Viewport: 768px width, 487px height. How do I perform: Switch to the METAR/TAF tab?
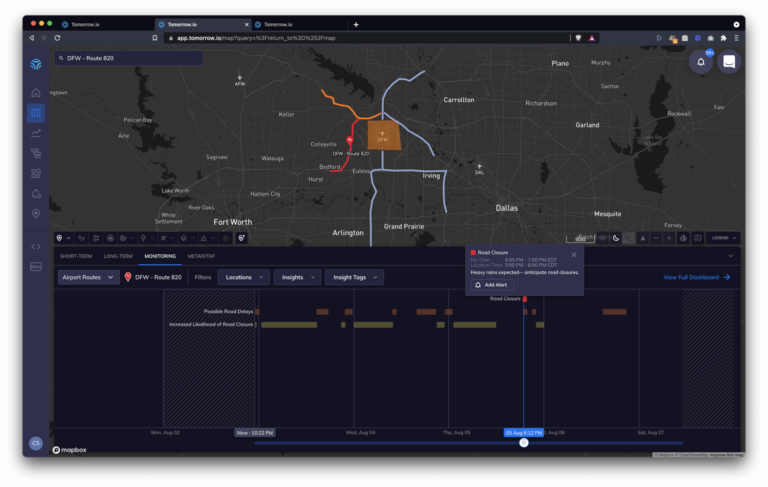[201, 256]
